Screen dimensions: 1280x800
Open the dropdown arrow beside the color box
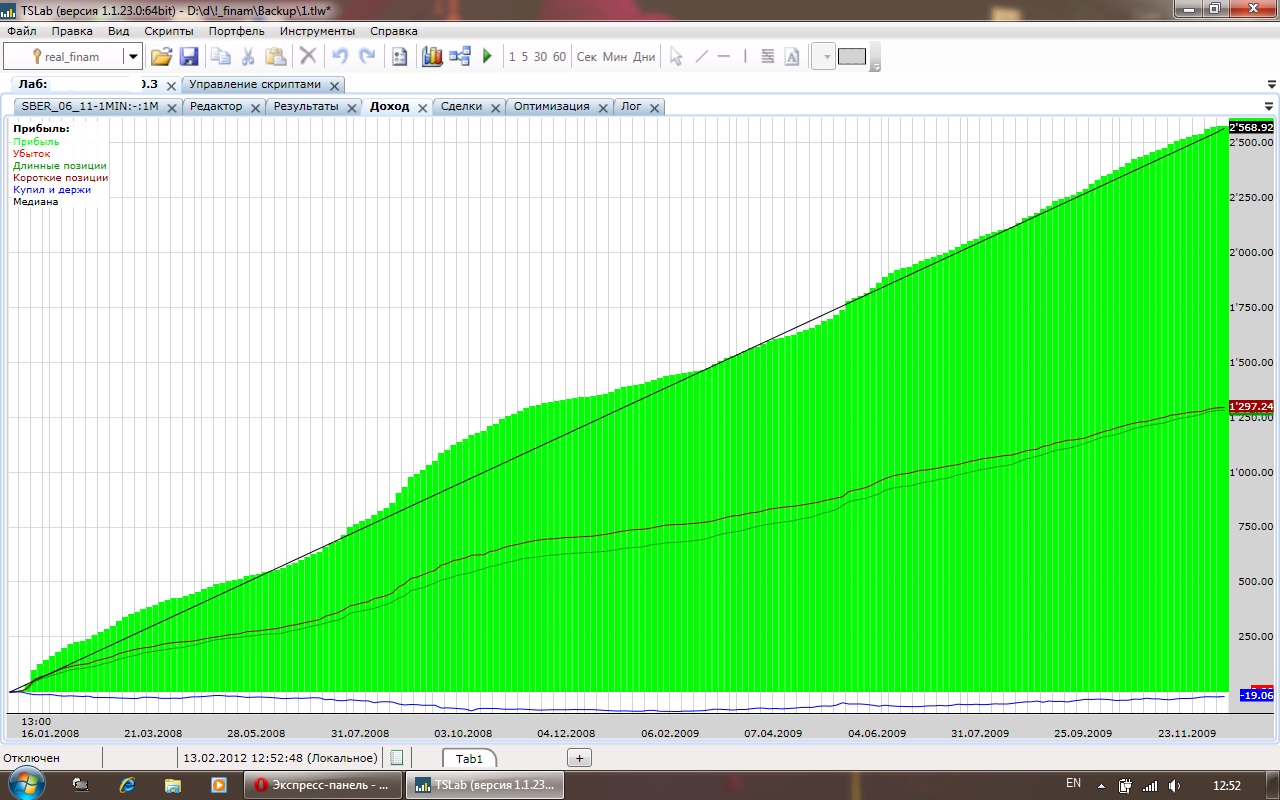(x=824, y=57)
